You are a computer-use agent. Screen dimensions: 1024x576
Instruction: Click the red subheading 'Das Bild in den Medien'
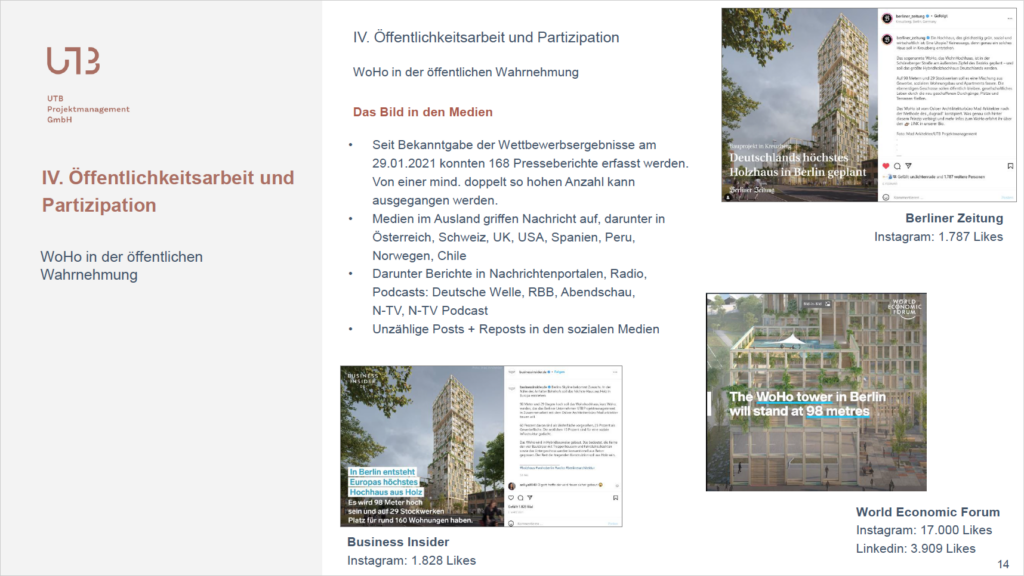tap(423, 112)
